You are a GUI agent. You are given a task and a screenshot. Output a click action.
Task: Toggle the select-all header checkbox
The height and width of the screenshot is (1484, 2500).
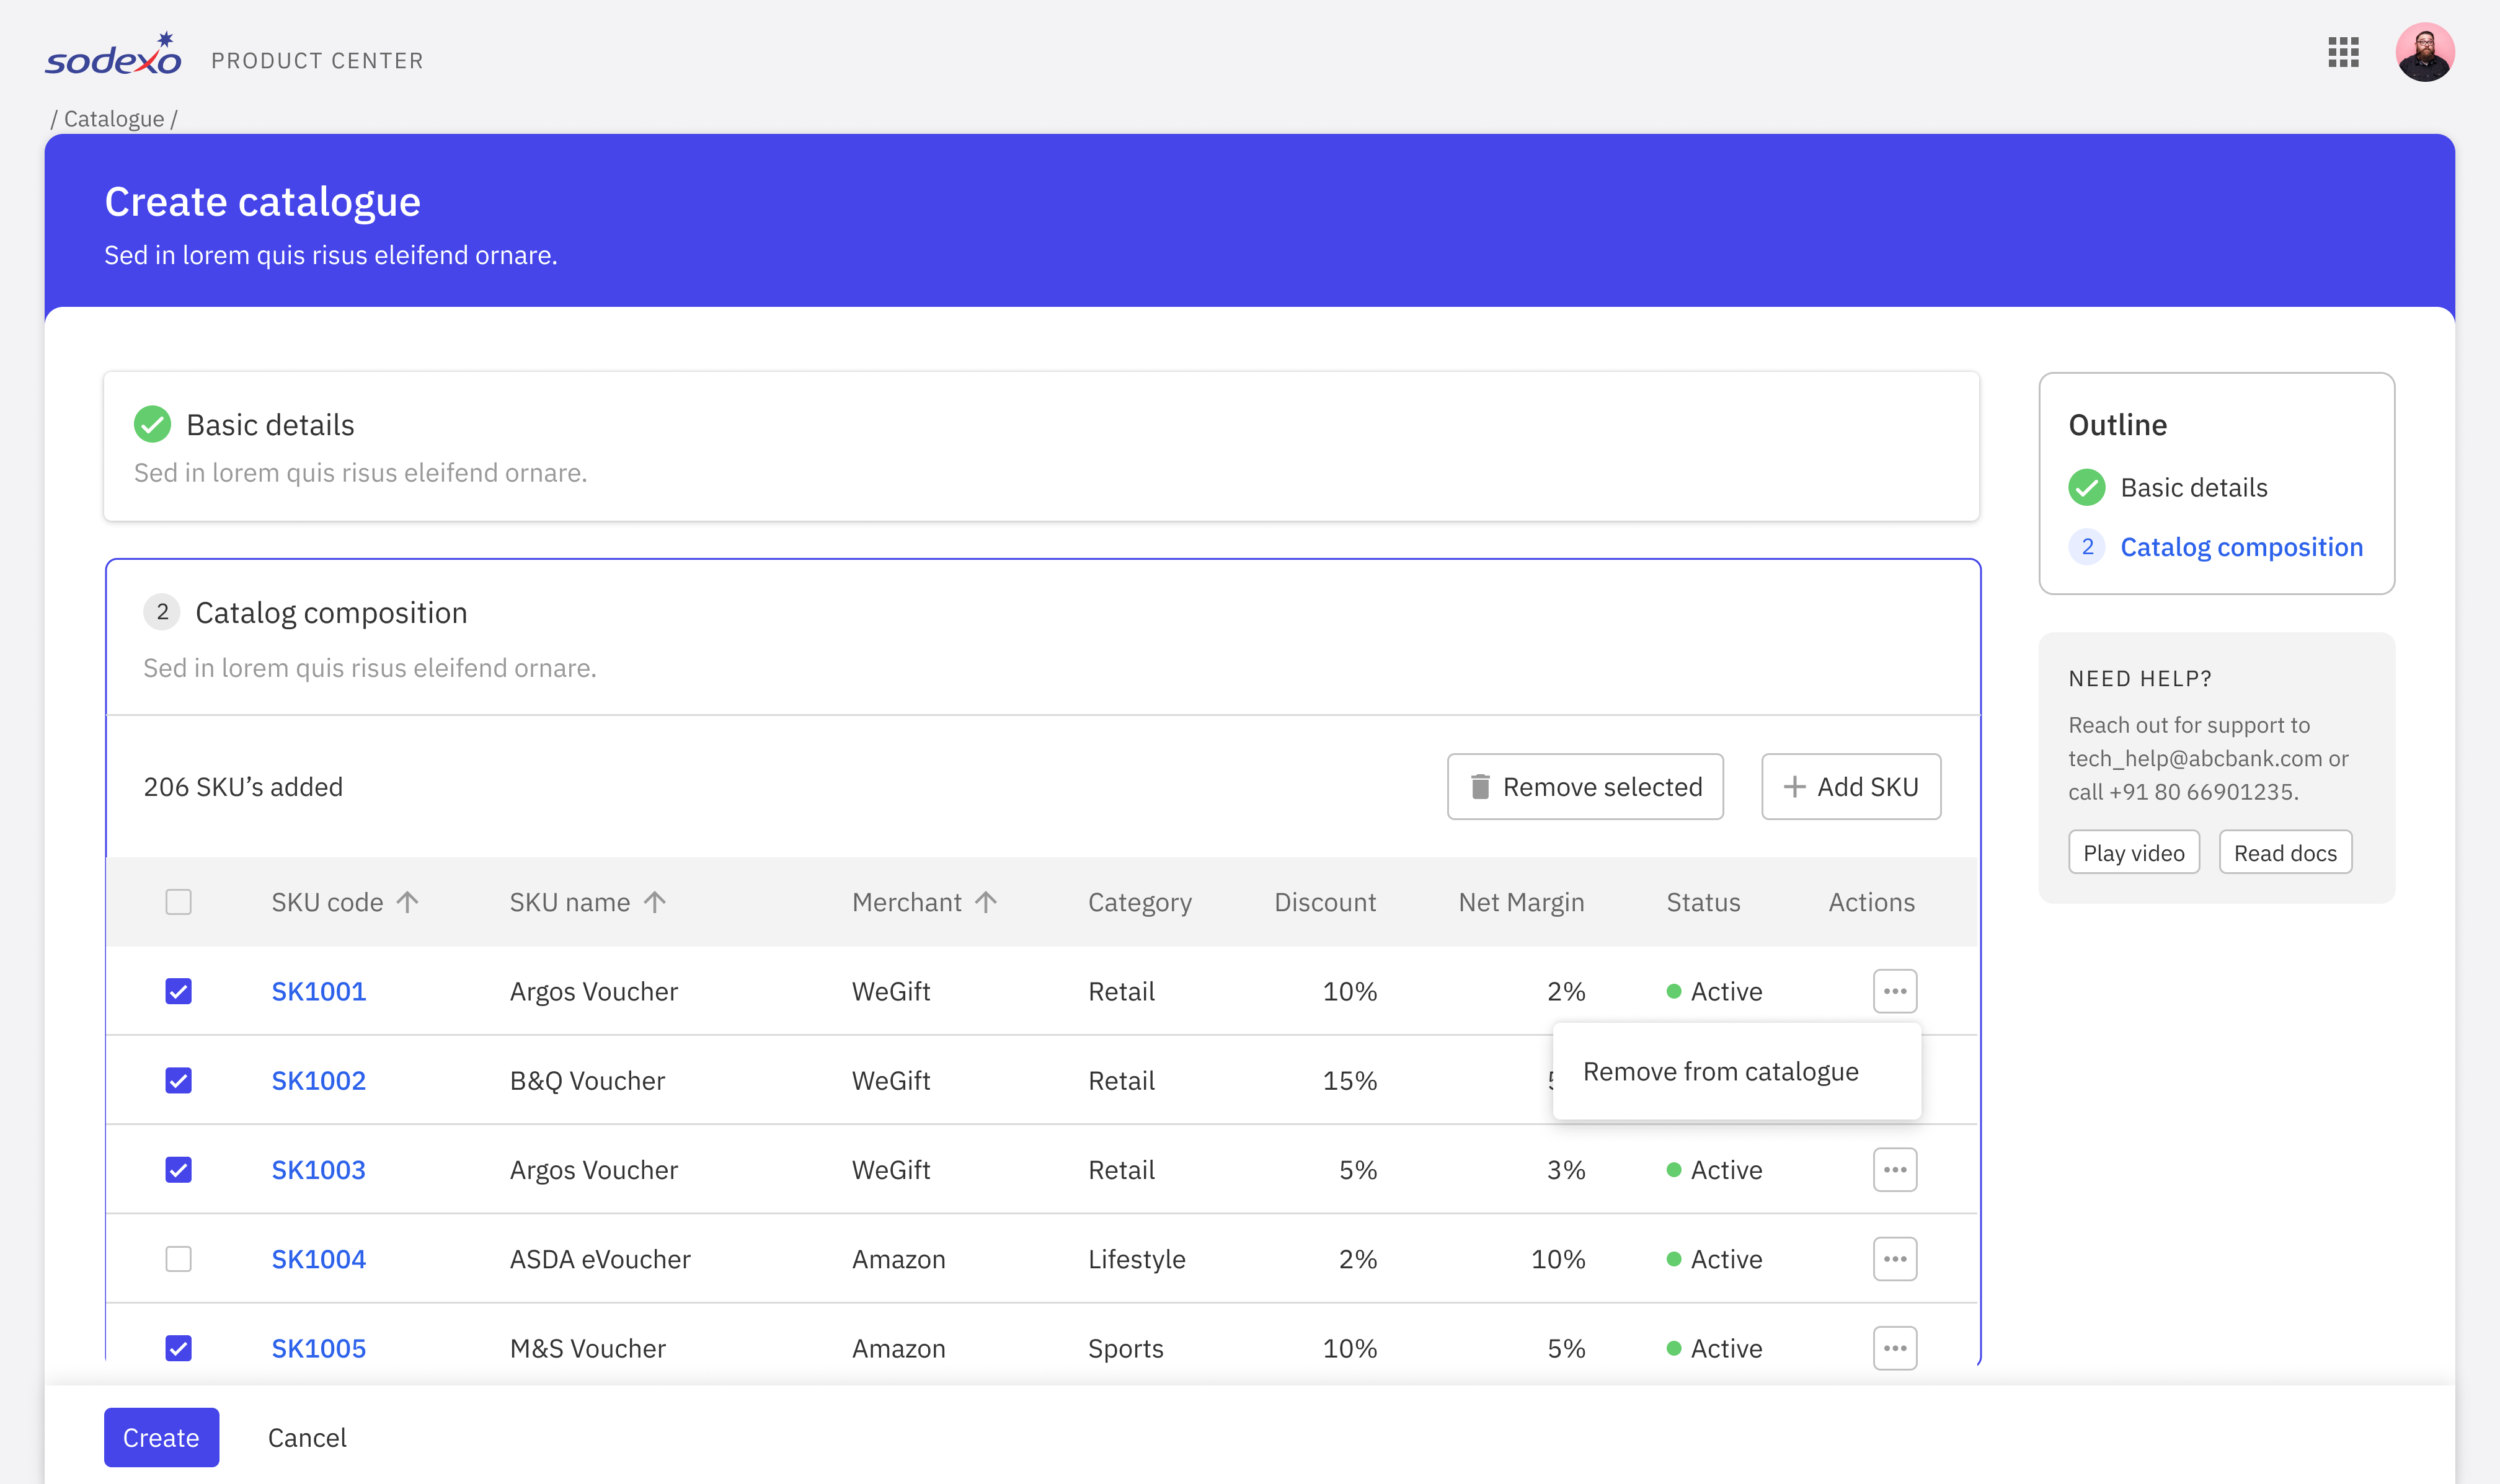coord(178,902)
